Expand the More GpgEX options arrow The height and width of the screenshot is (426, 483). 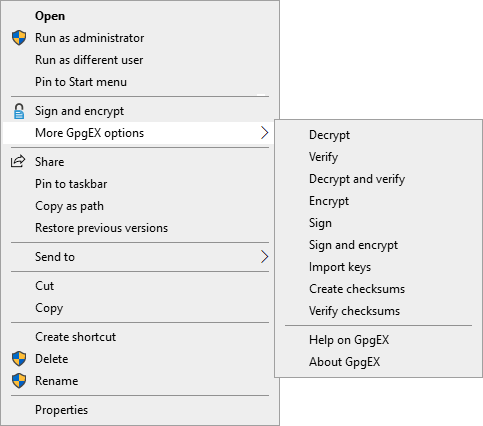coord(265,133)
